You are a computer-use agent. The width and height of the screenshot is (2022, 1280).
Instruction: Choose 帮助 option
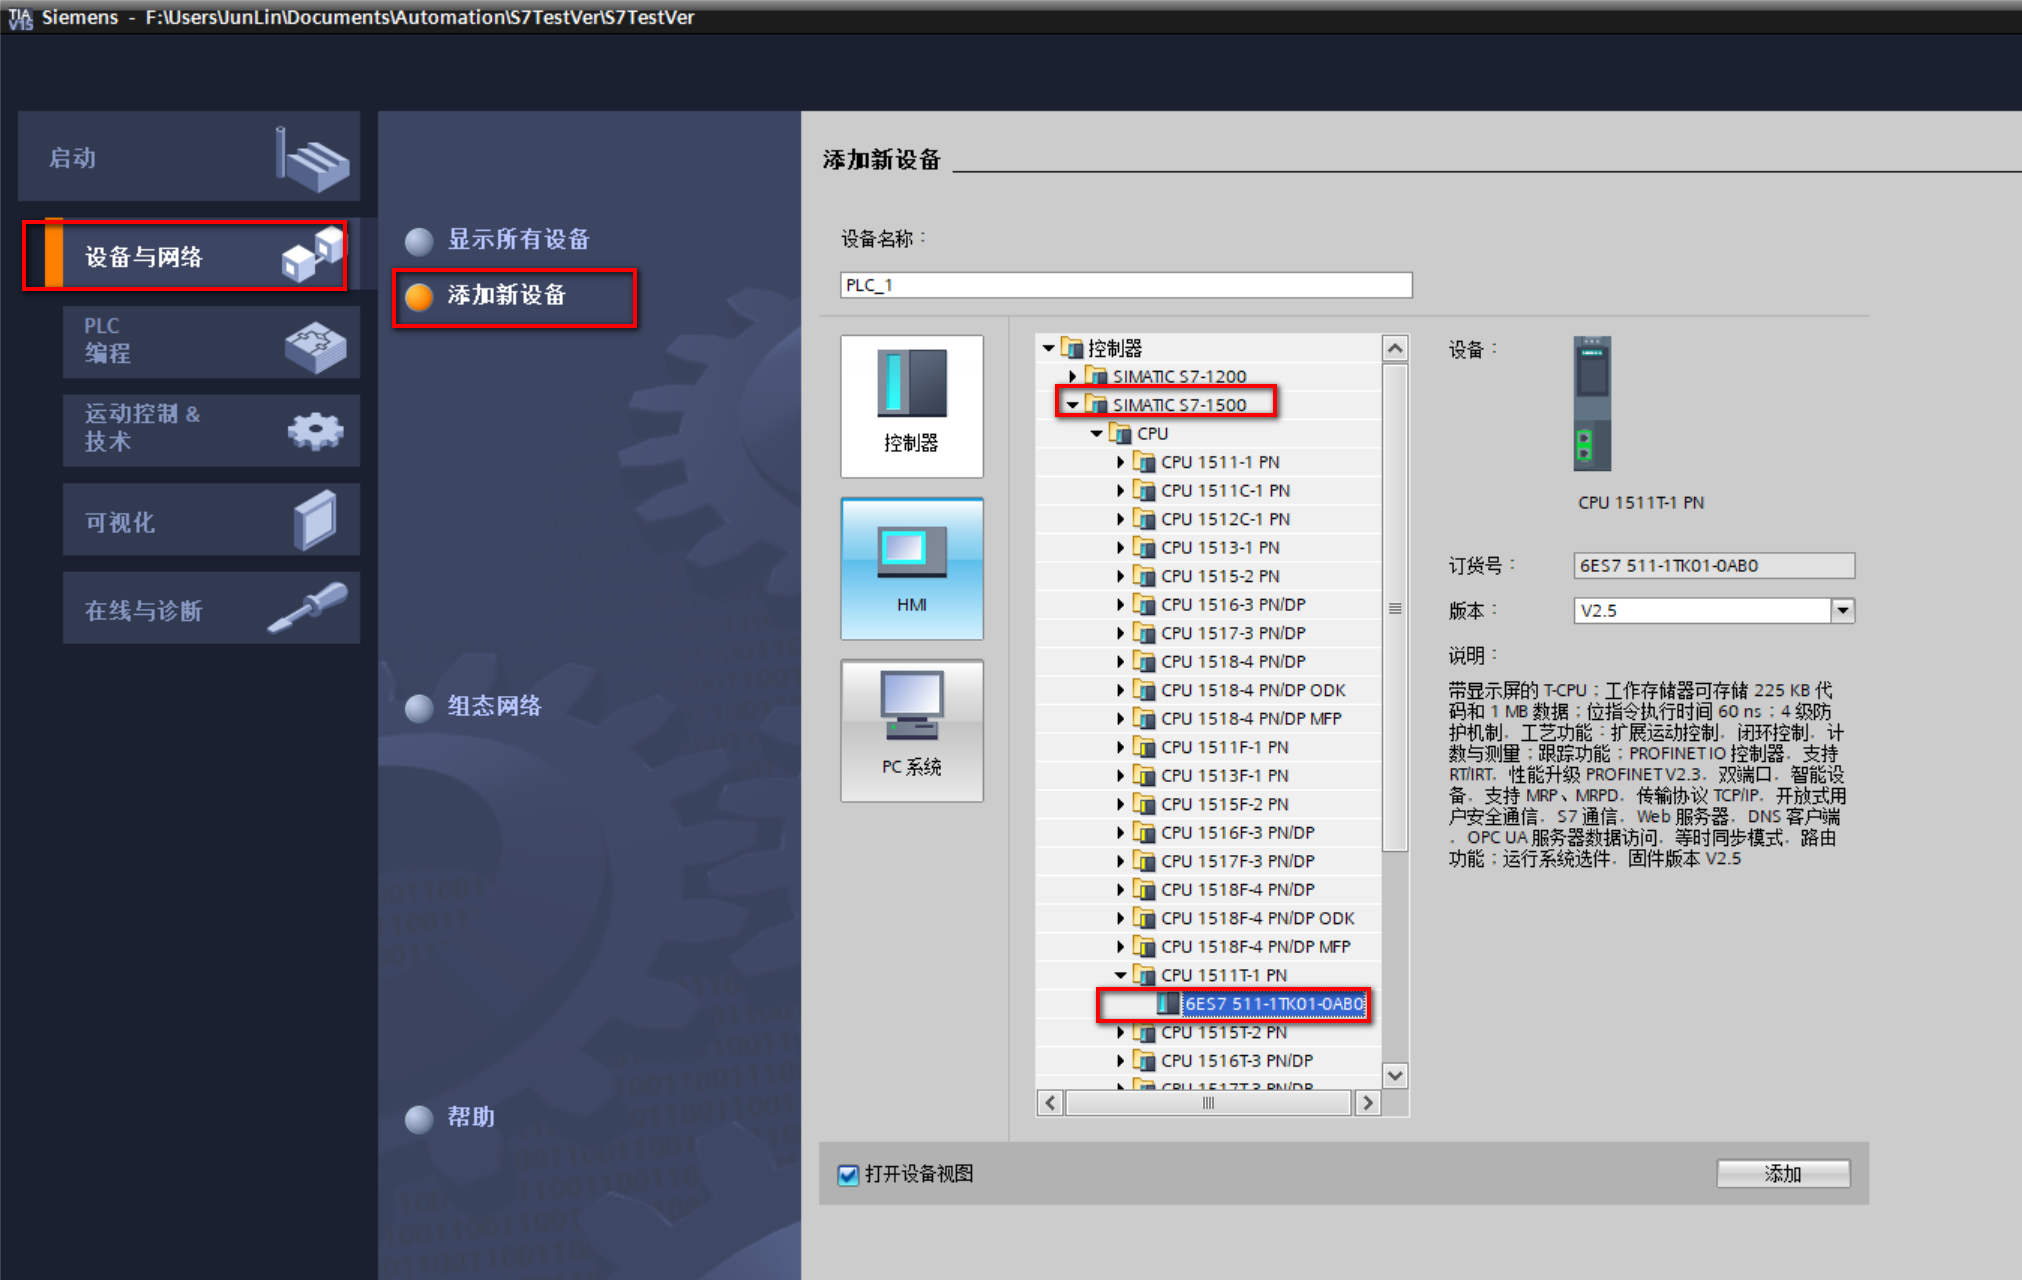pyautogui.click(x=450, y=1118)
